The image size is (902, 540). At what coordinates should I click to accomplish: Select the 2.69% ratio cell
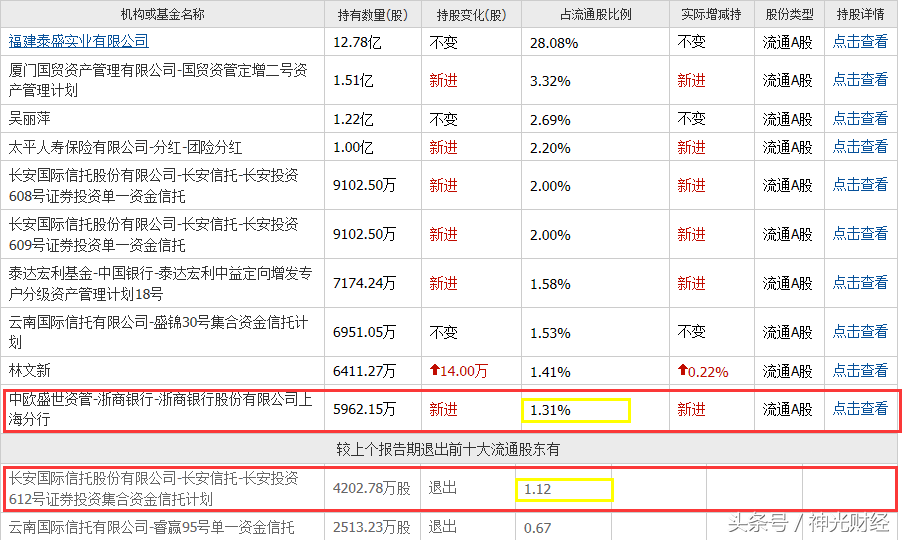tap(550, 120)
